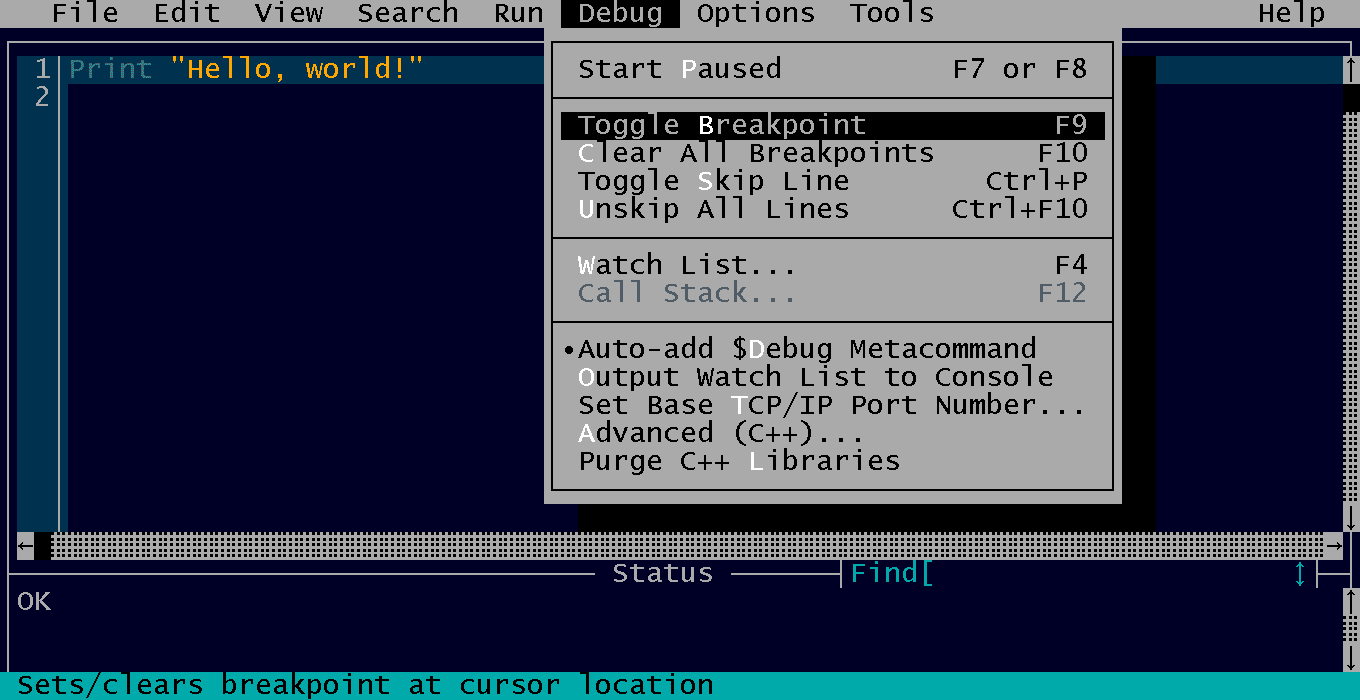
Task: Click the "Hello, world!" string
Action: [297, 69]
